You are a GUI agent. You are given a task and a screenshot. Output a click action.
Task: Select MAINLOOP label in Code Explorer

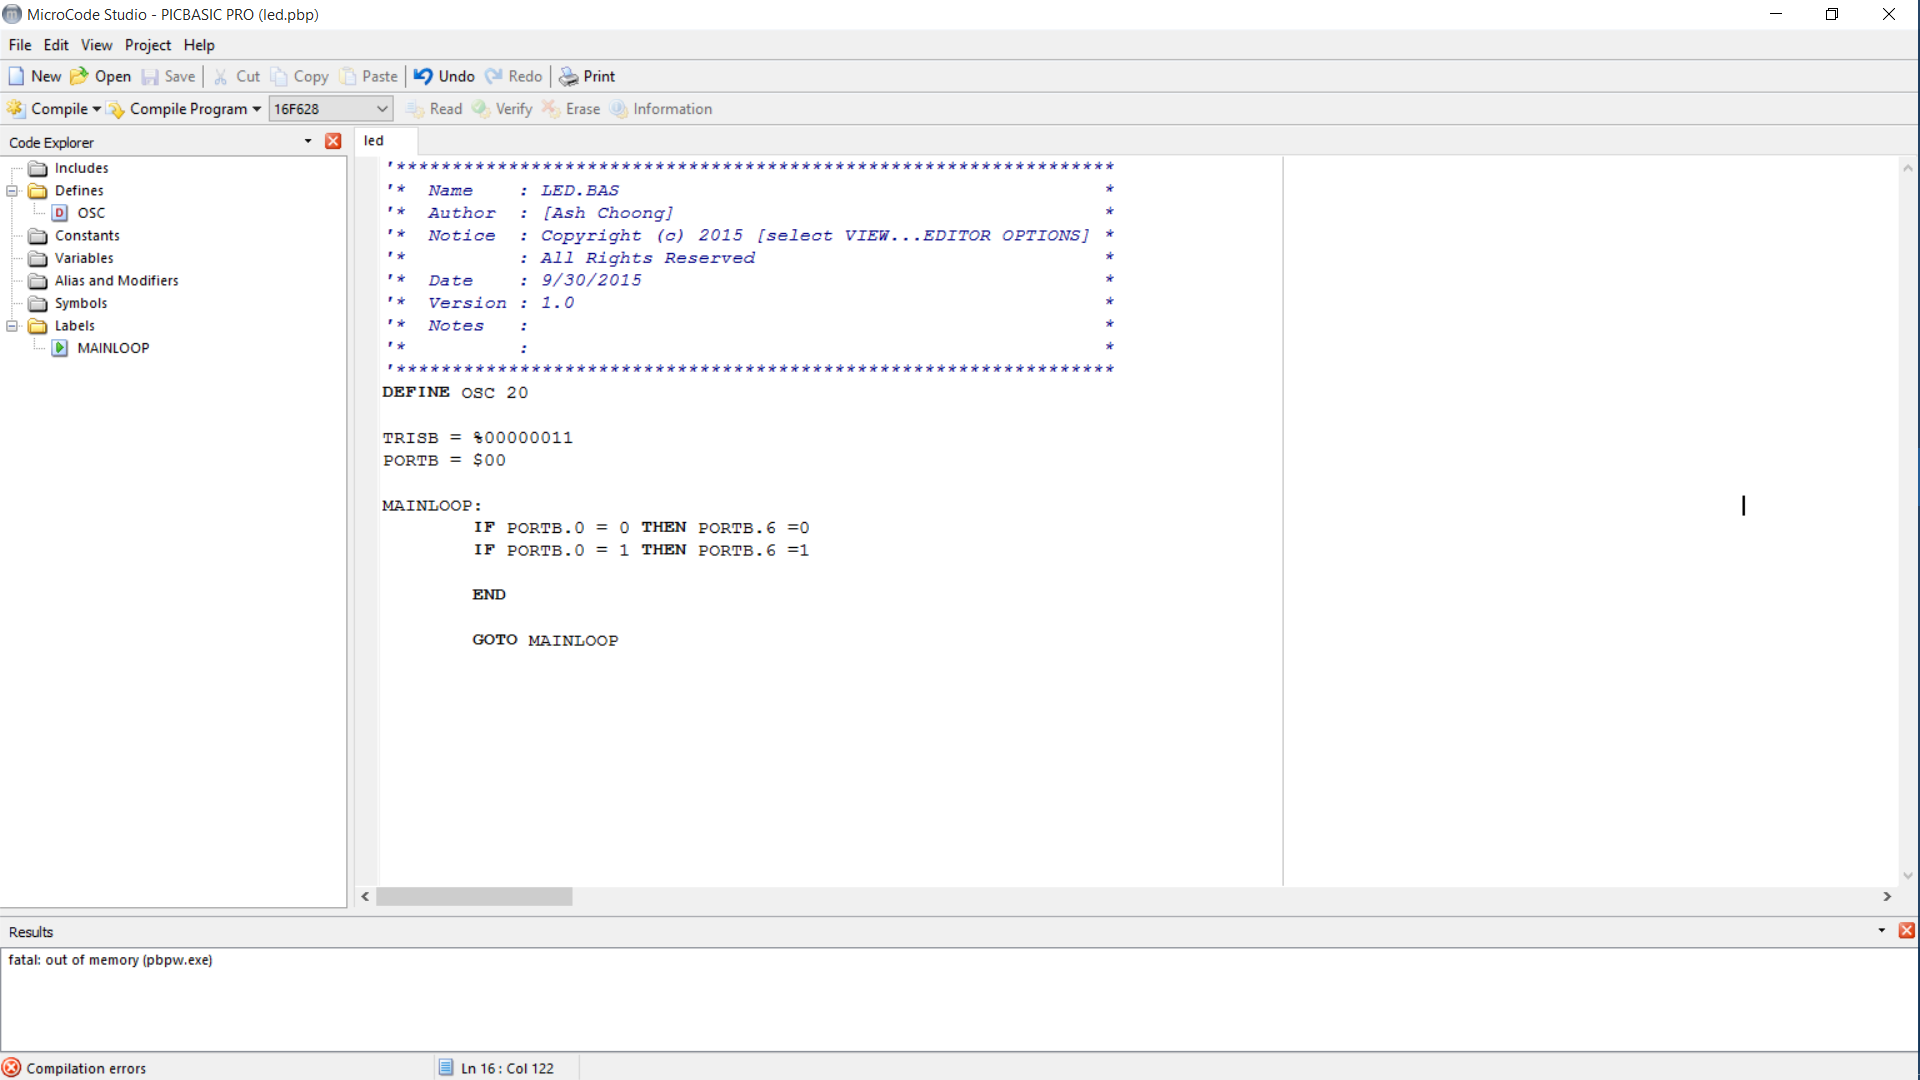[113, 347]
